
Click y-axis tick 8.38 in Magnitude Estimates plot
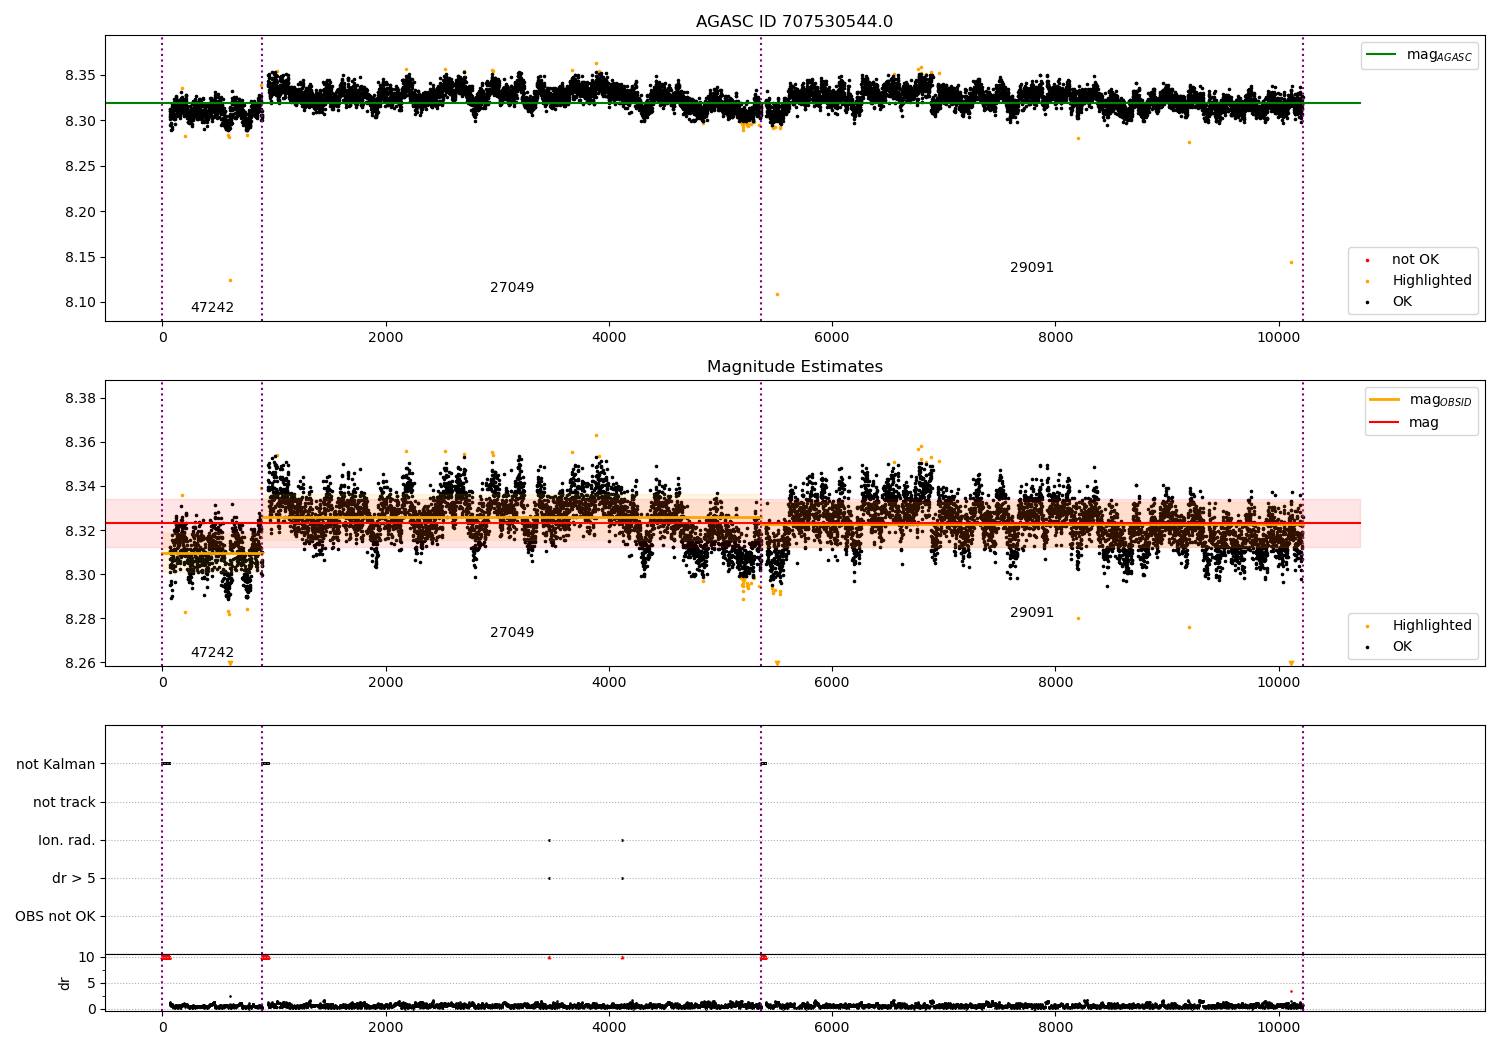[x=80, y=399]
